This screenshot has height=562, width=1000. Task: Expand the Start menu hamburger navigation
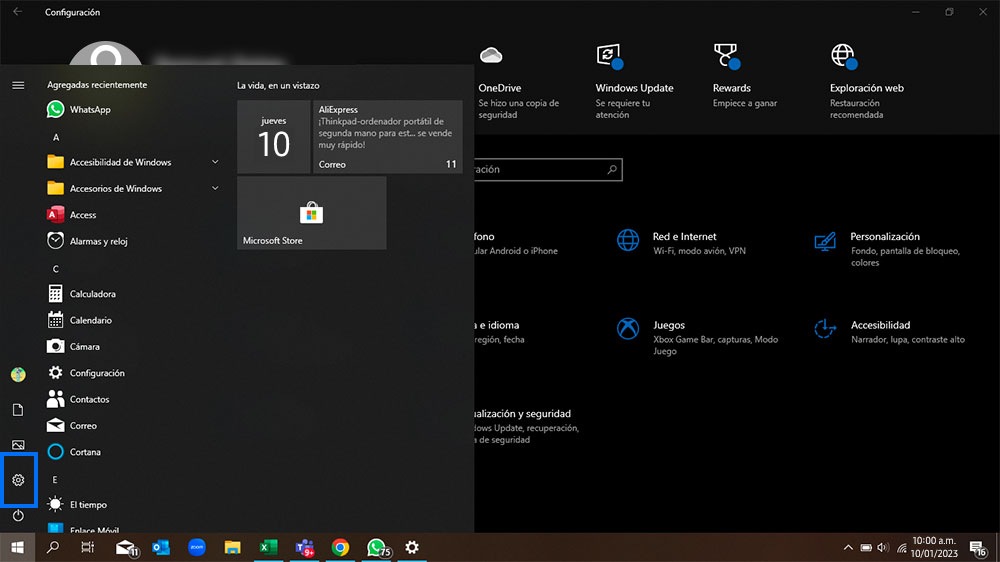(x=18, y=85)
